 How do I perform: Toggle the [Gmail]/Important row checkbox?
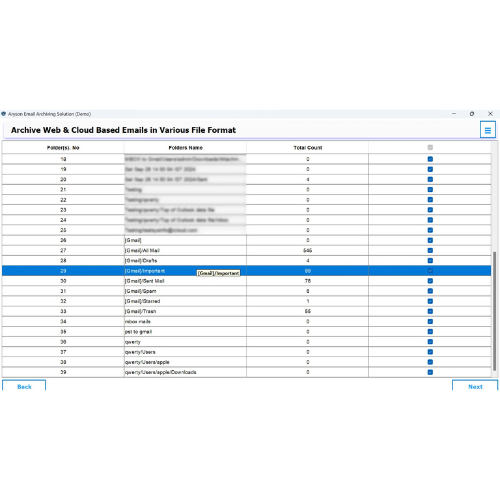tap(430, 271)
